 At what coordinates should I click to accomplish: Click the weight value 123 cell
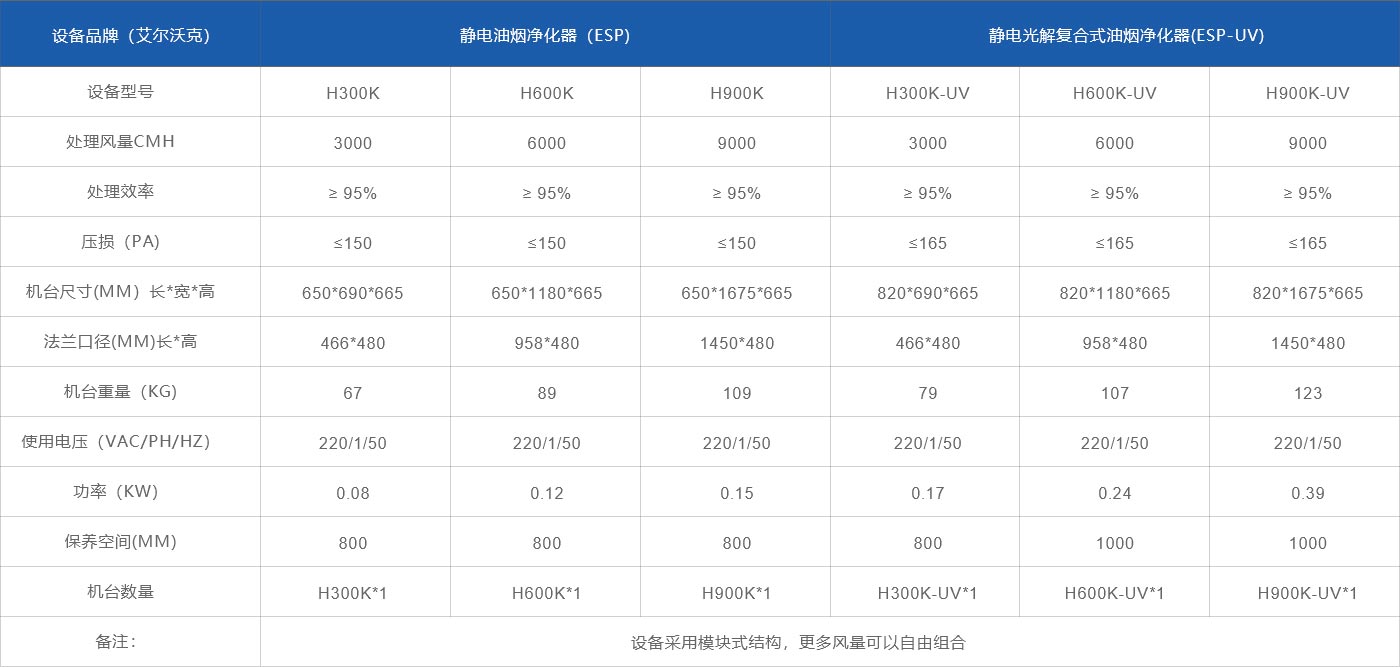pyautogui.click(x=1307, y=393)
